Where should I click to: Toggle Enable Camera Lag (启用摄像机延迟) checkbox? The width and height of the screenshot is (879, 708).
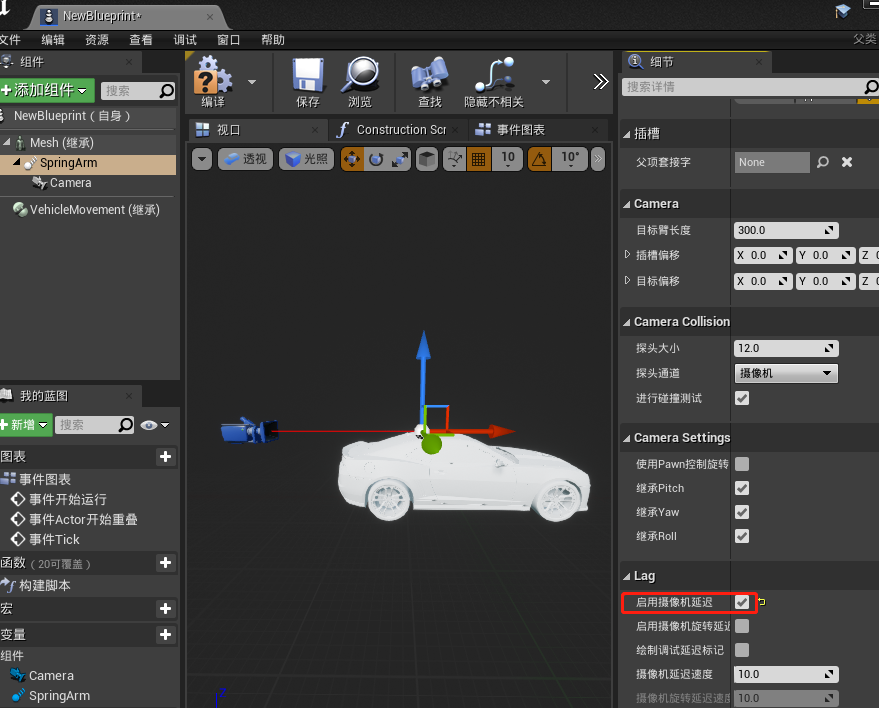click(742, 602)
